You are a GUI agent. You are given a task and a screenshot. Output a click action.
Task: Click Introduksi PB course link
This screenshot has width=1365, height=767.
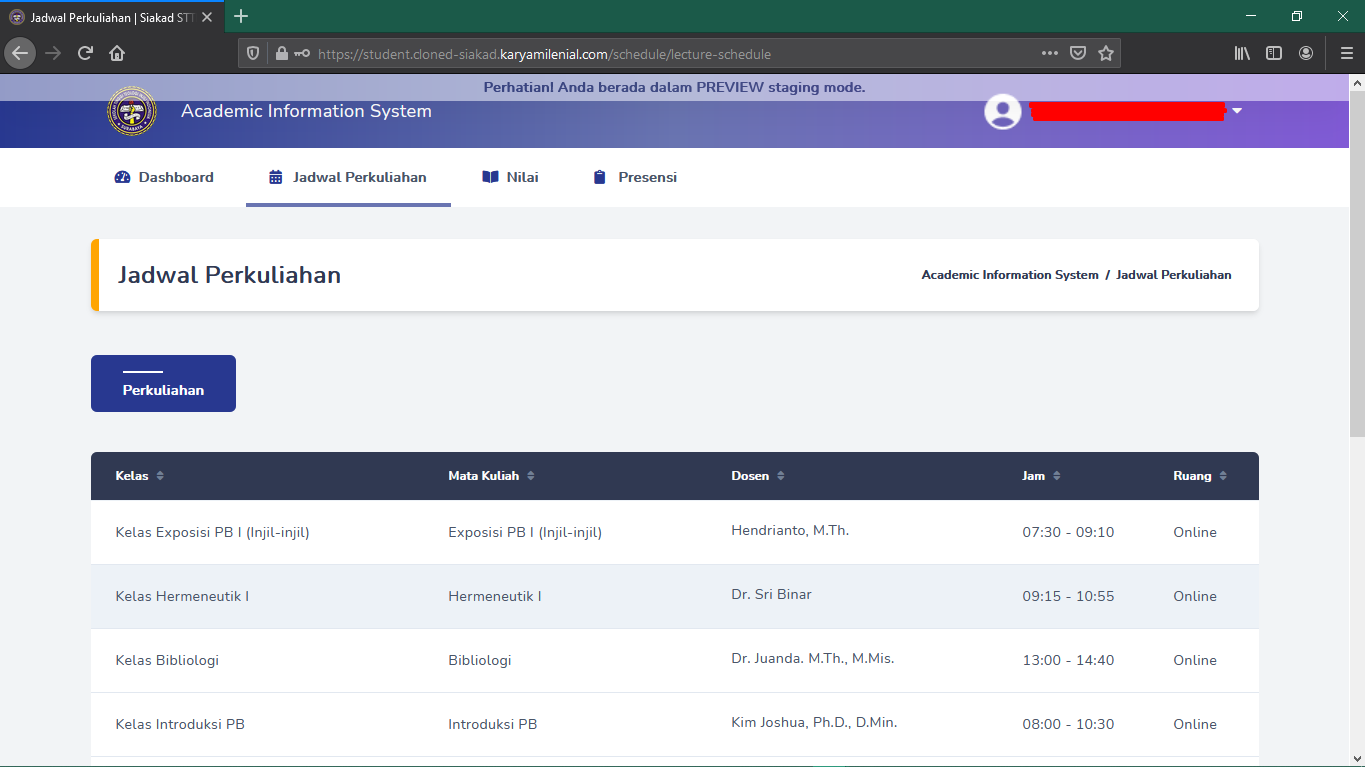(x=493, y=725)
